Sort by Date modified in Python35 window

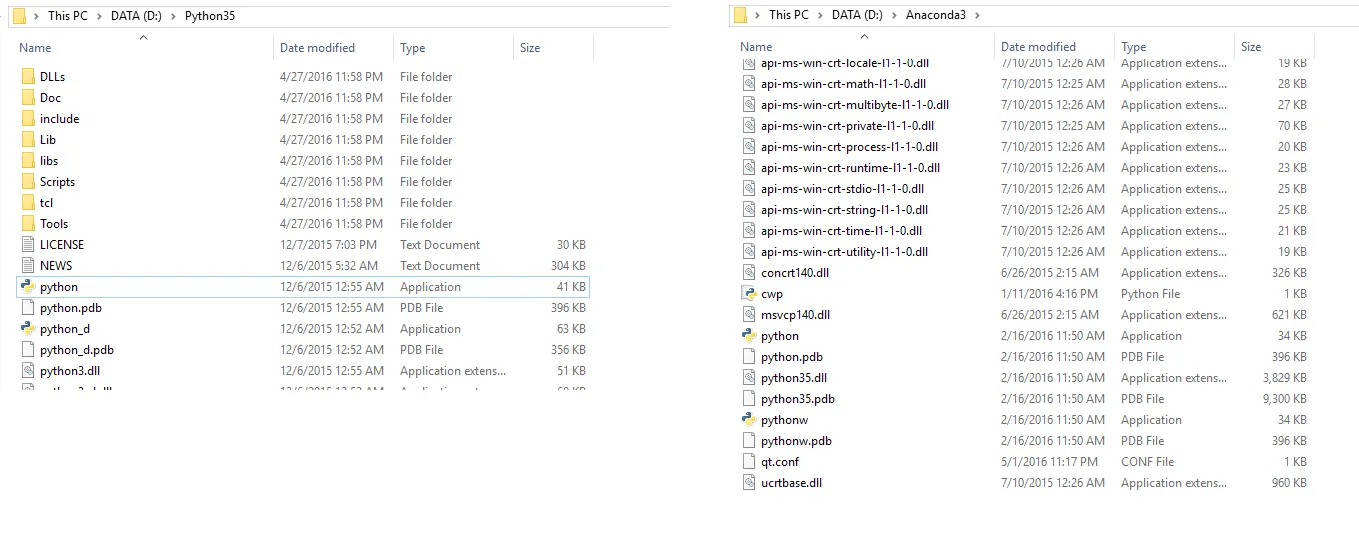click(x=317, y=48)
